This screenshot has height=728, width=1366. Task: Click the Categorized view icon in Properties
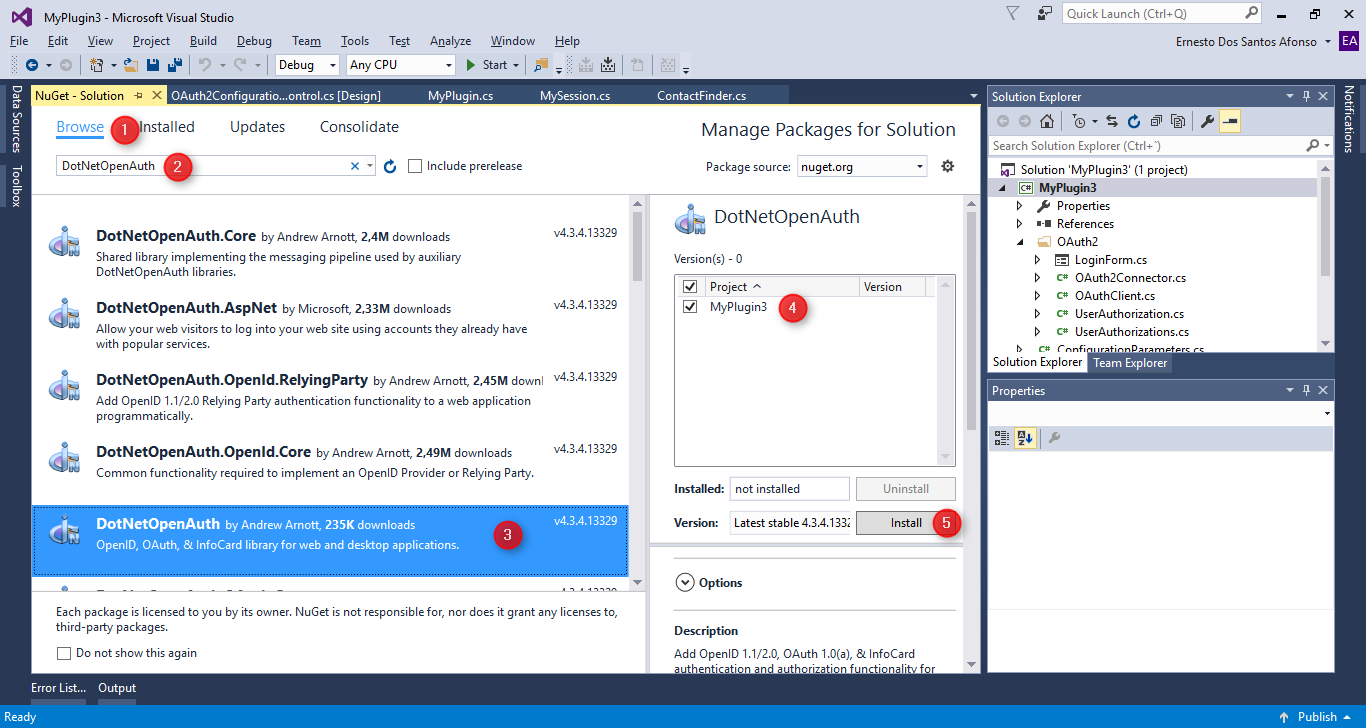[x=1002, y=438]
